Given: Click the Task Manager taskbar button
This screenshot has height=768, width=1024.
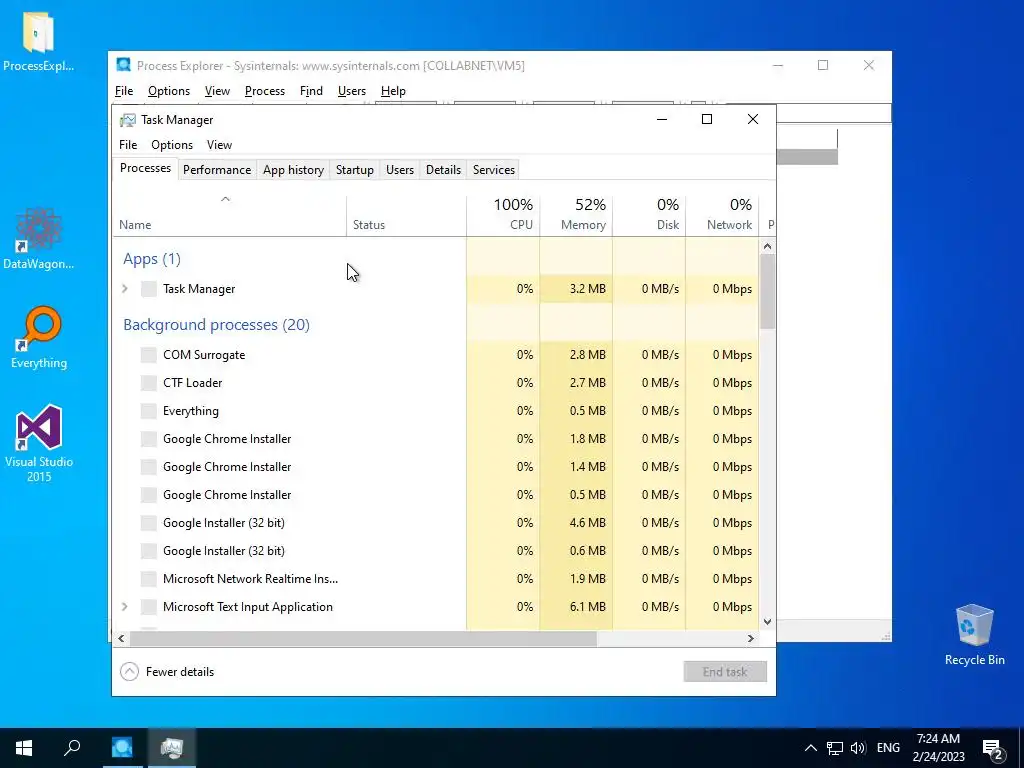Looking at the screenshot, I should coord(172,748).
